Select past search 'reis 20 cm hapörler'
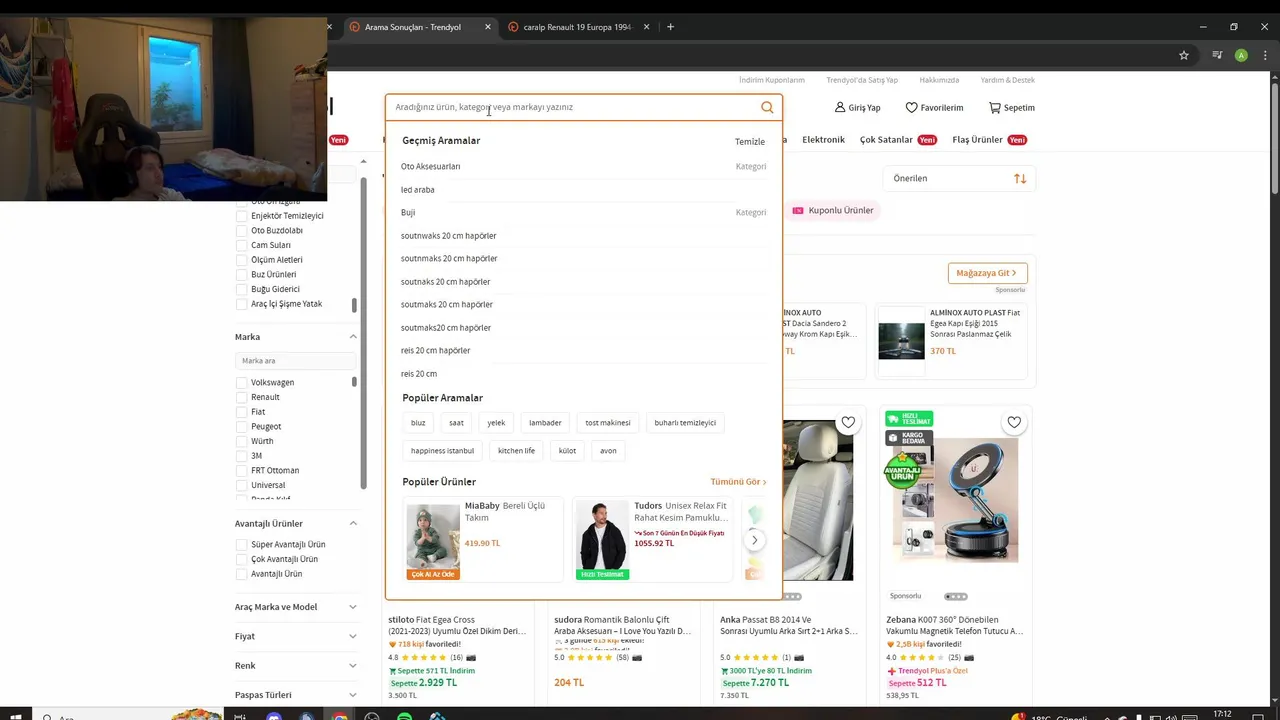Image resolution: width=1280 pixels, height=720 pixels. 436,350
